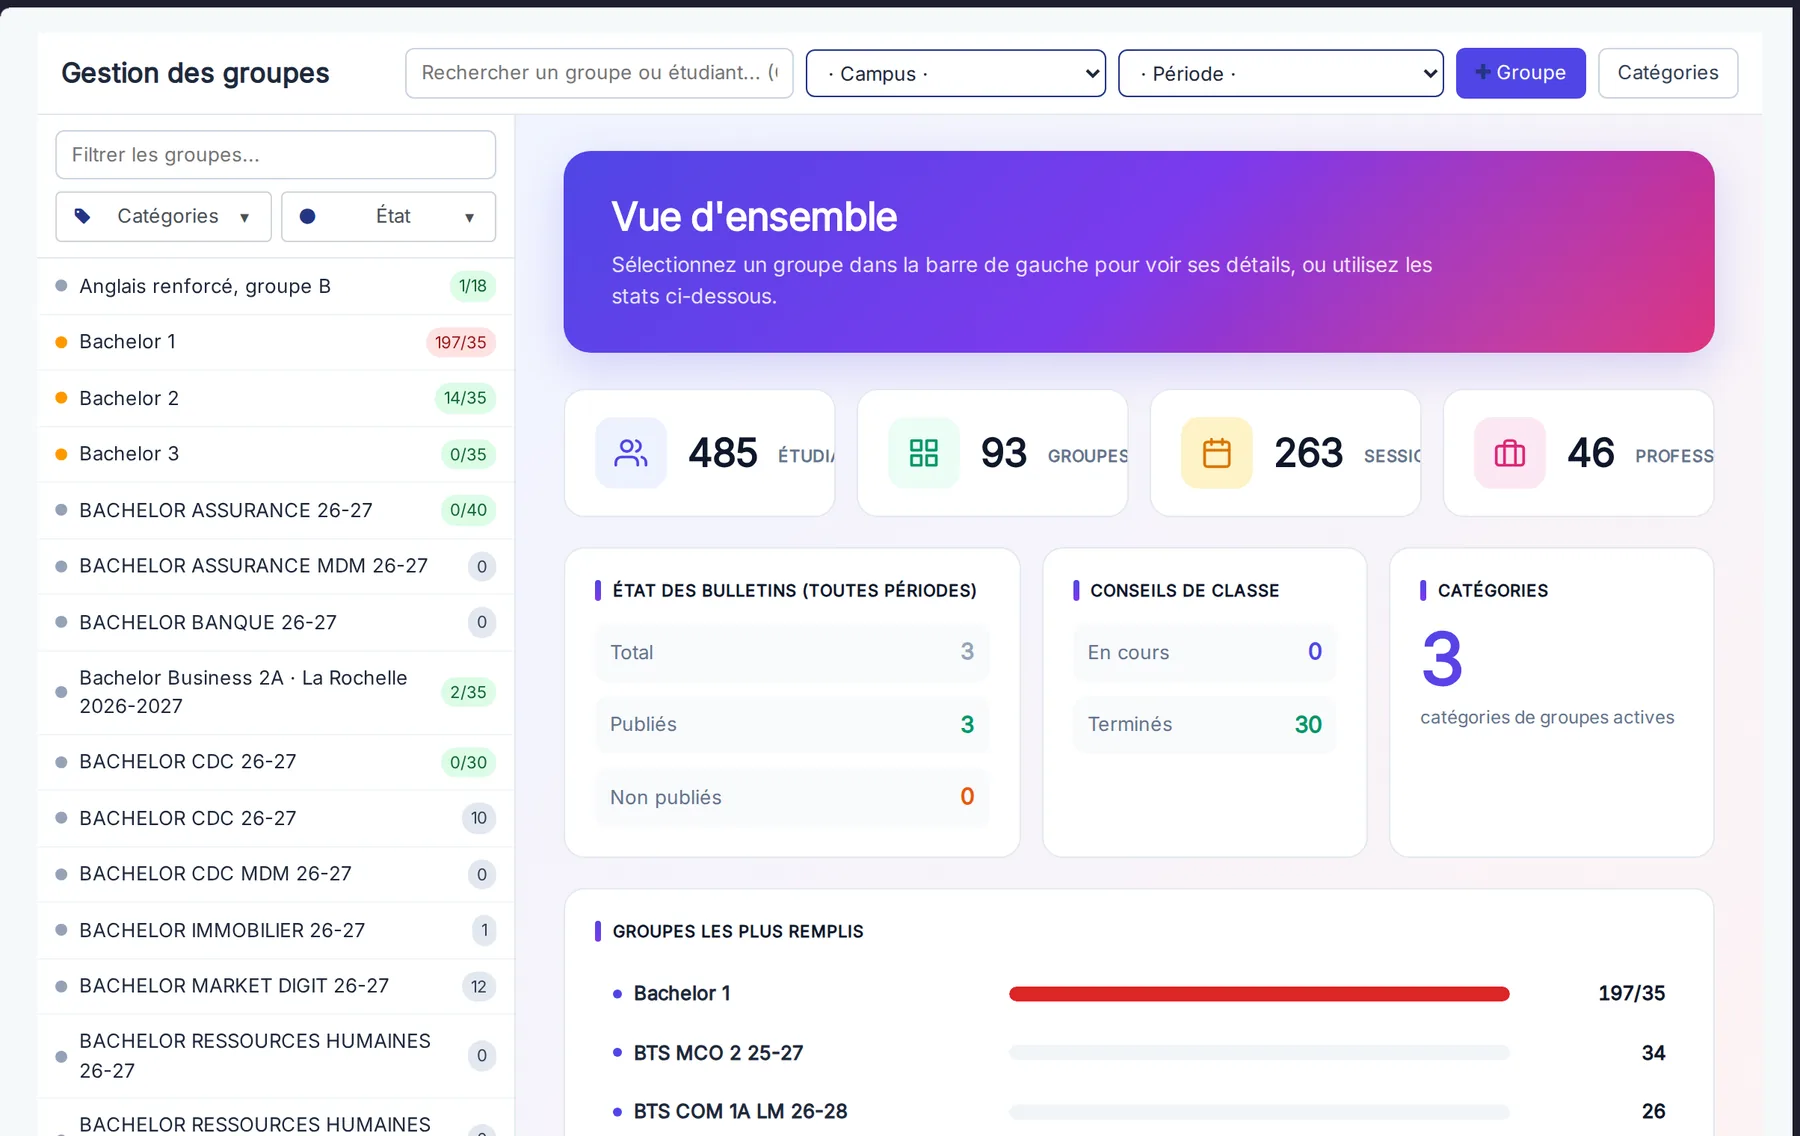Select BACHELOR MARKET DIGIT 26-27

(x=276, y=986)
